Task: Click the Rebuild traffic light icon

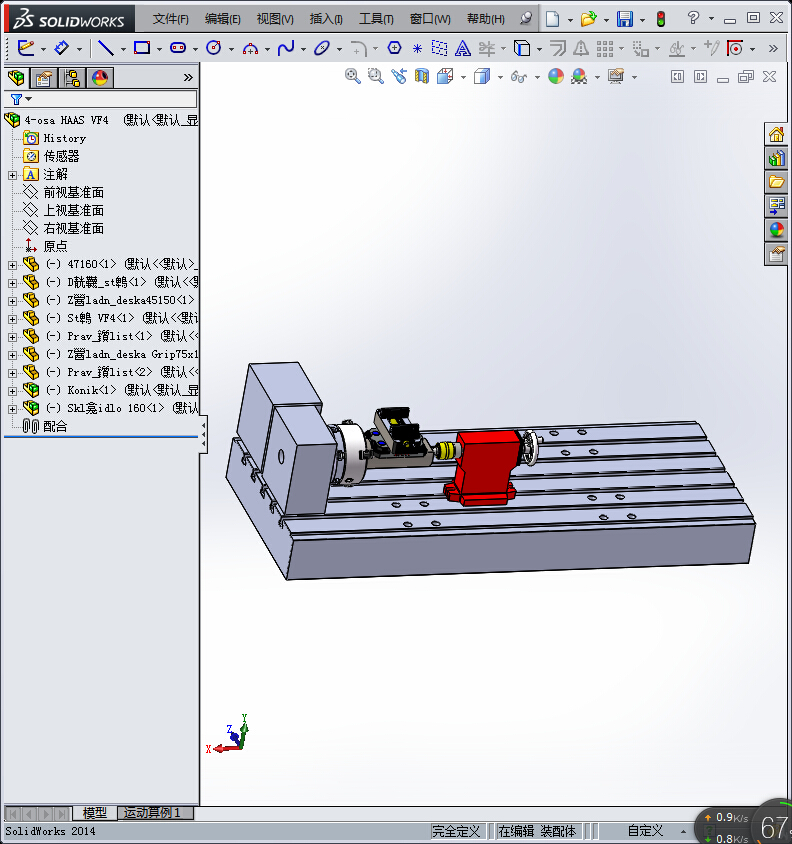Action: click(x=661, y=19)
